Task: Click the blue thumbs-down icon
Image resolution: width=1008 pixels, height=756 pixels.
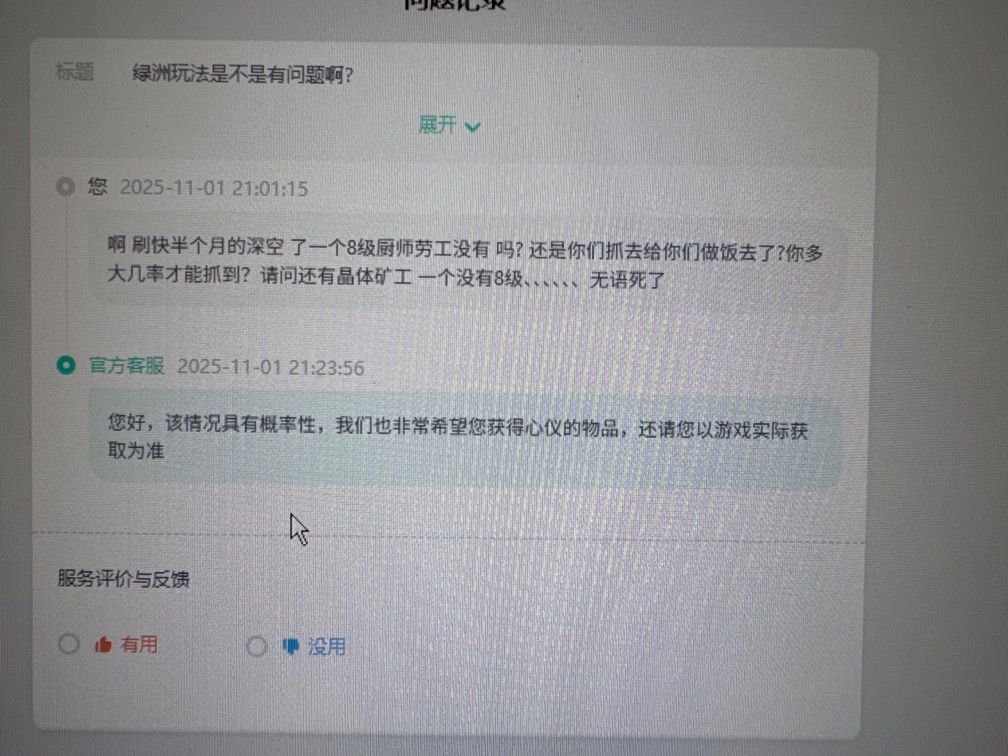Action: pyautogui.click(x=291, y=646)
